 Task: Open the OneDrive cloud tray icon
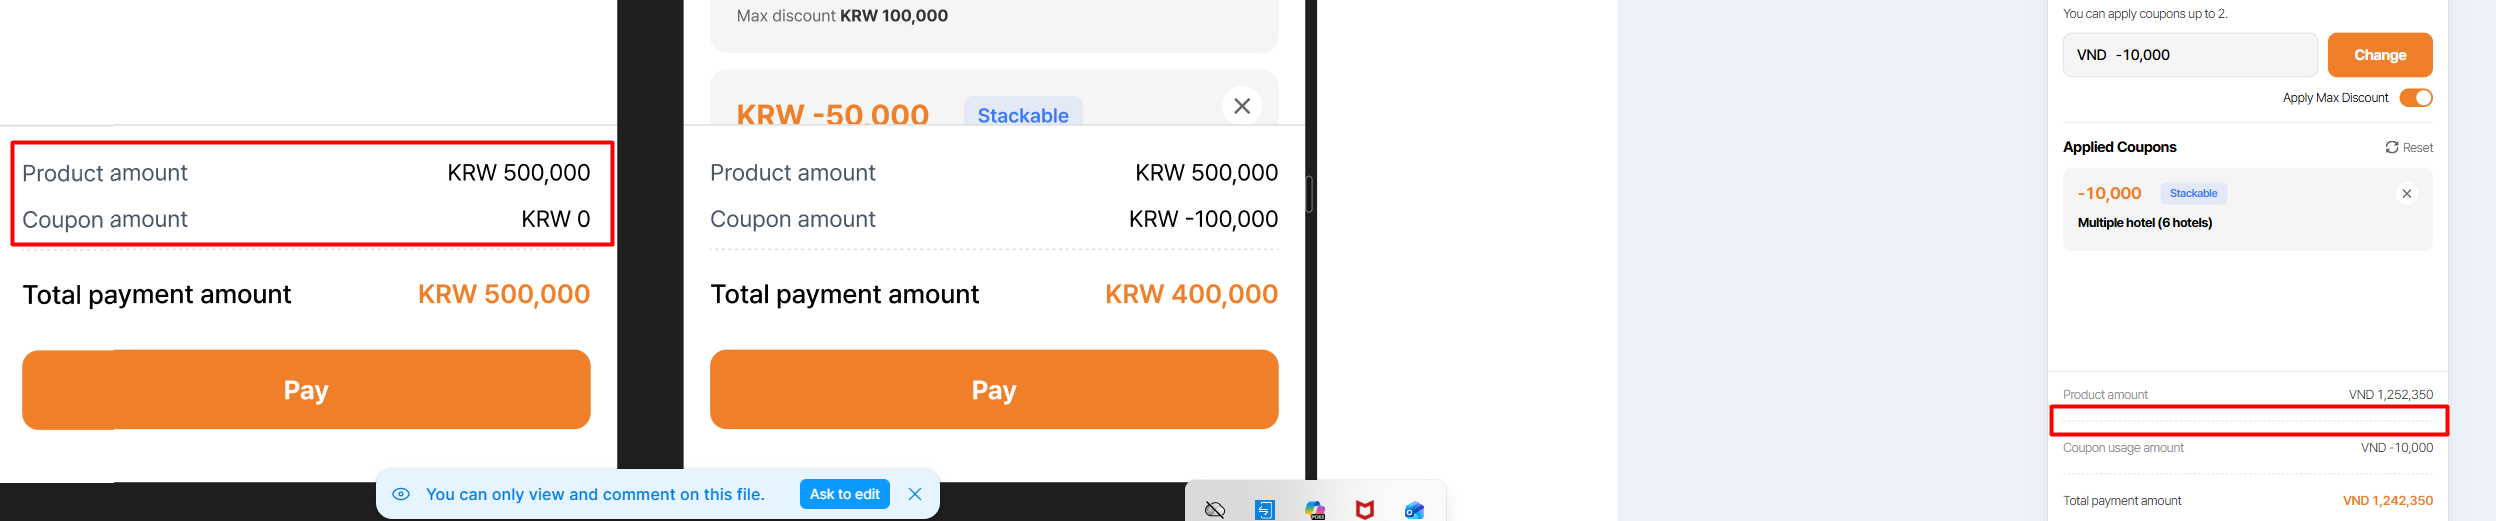1215,510
